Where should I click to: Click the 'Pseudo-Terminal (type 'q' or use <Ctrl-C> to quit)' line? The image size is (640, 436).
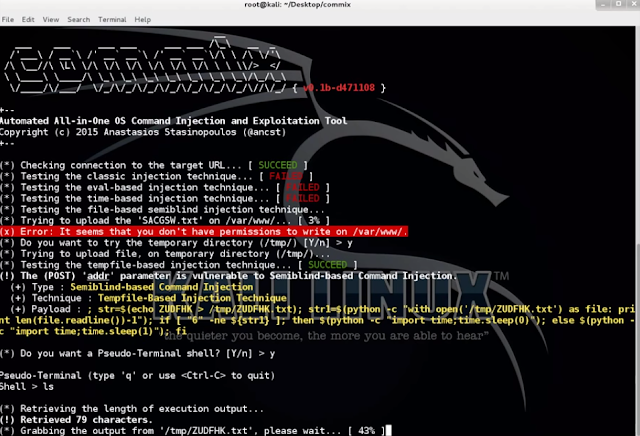coord(138,376)
